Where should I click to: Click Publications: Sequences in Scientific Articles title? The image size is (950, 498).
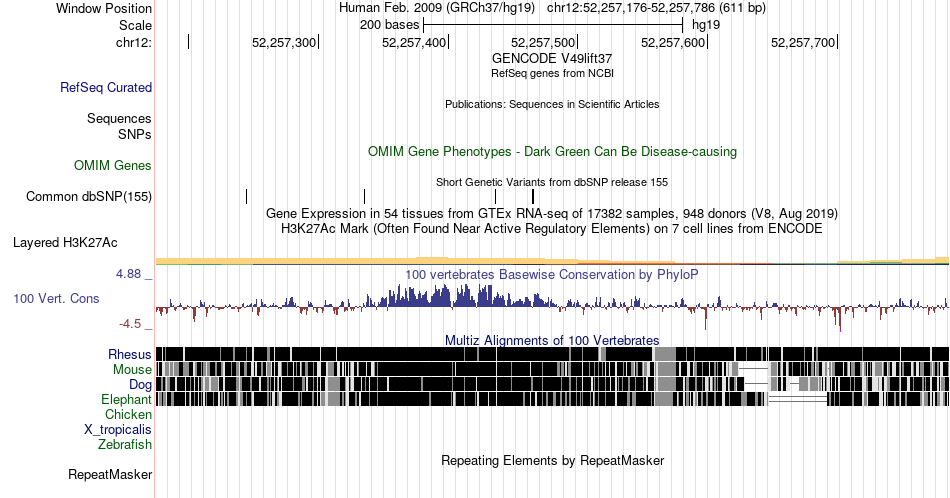point(552,104)
